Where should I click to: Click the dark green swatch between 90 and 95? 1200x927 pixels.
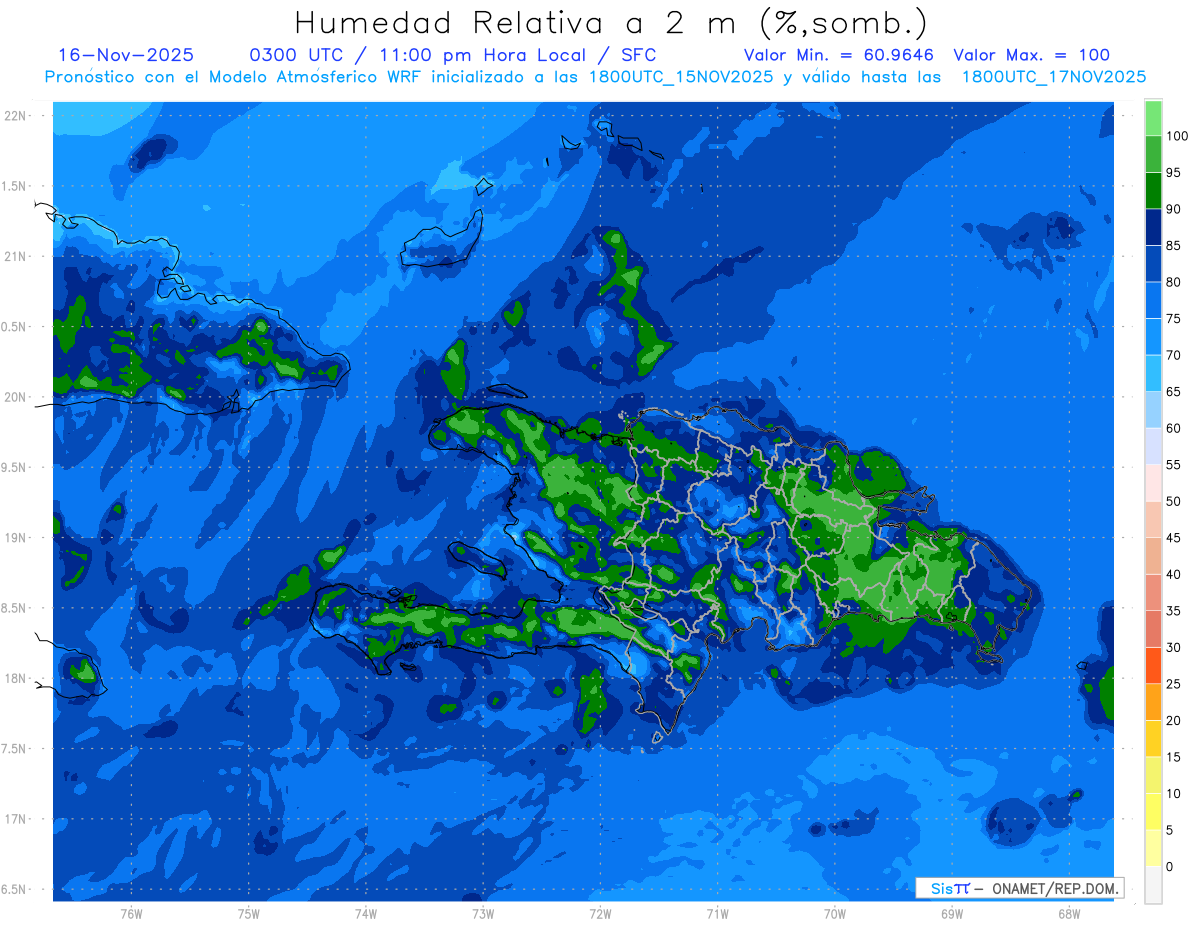pyautogui.click(x=1153, y=191)
